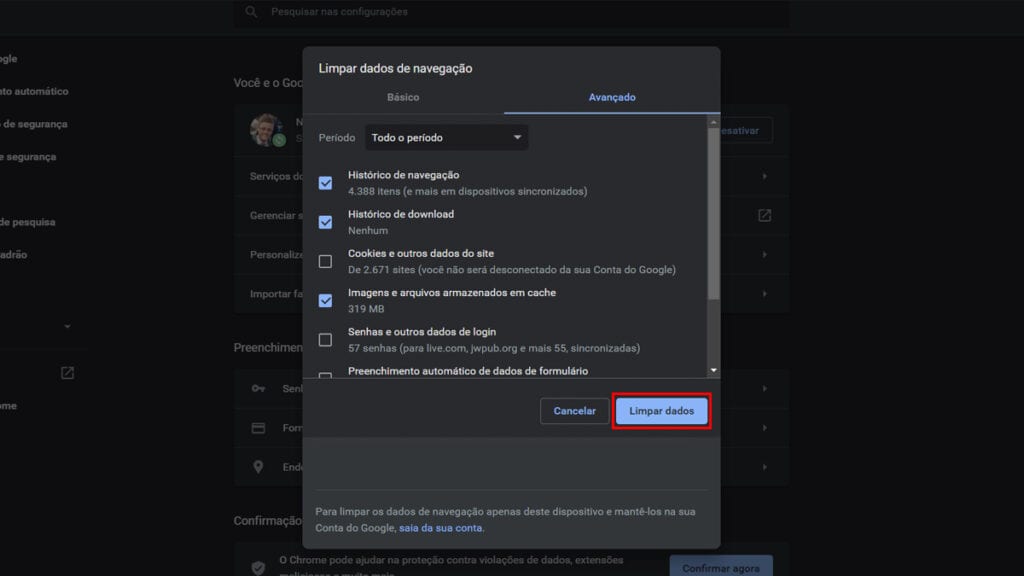The height and width of the screenshot is (576, 1024).
Task: Enable Senhas e outros dados de login checkbox
Action: click(x=325, y=340)
